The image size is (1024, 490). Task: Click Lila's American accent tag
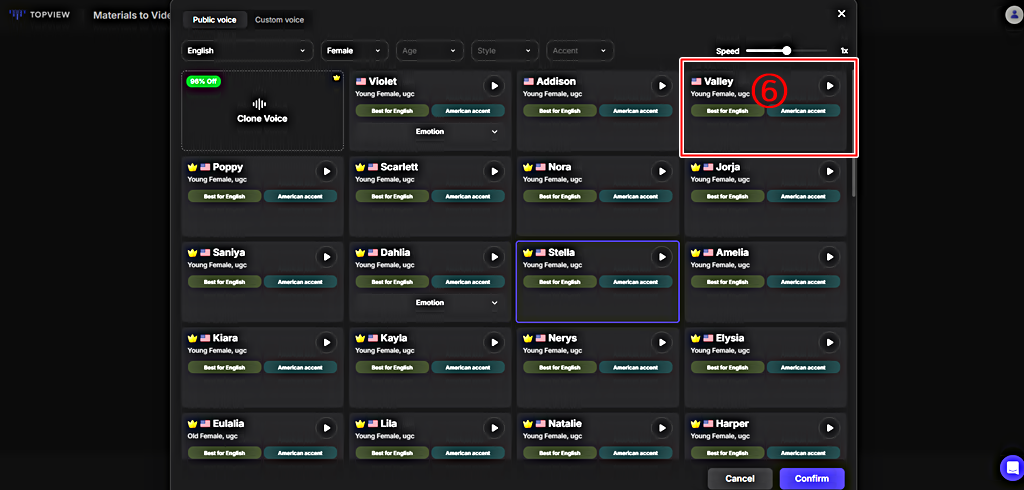468,452
